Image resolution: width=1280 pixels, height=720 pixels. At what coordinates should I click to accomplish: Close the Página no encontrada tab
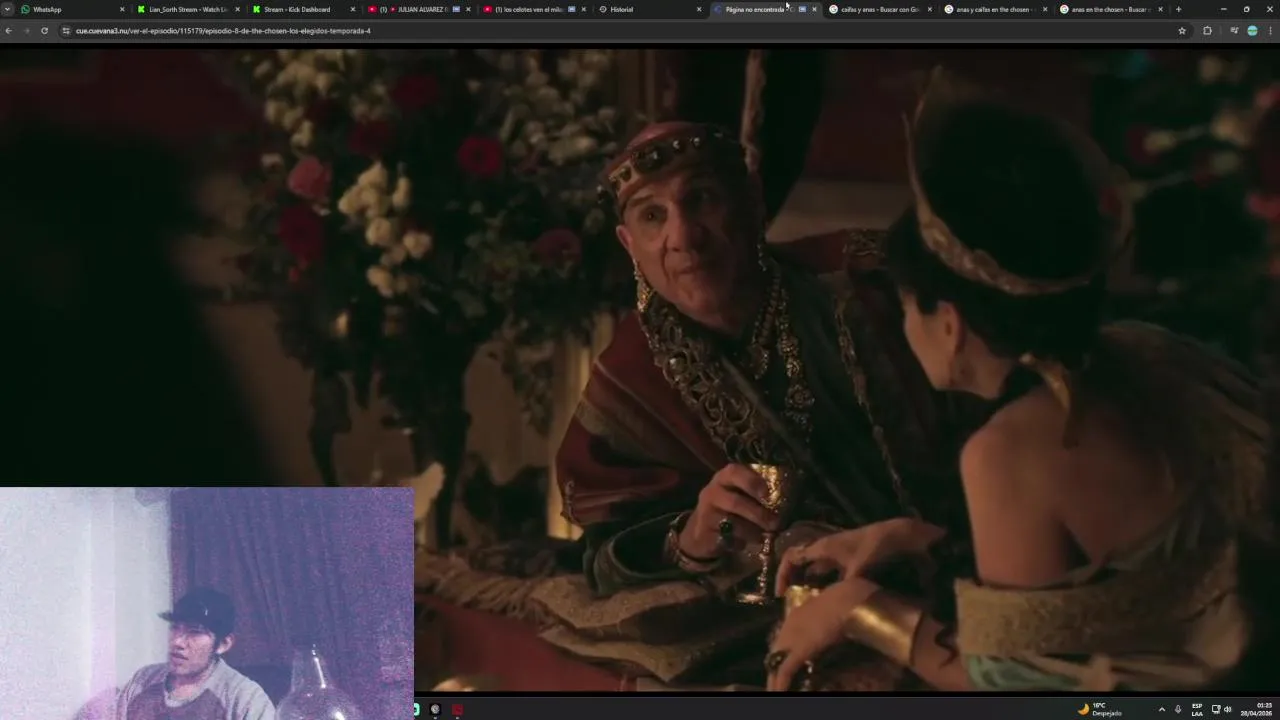[814, 9]
